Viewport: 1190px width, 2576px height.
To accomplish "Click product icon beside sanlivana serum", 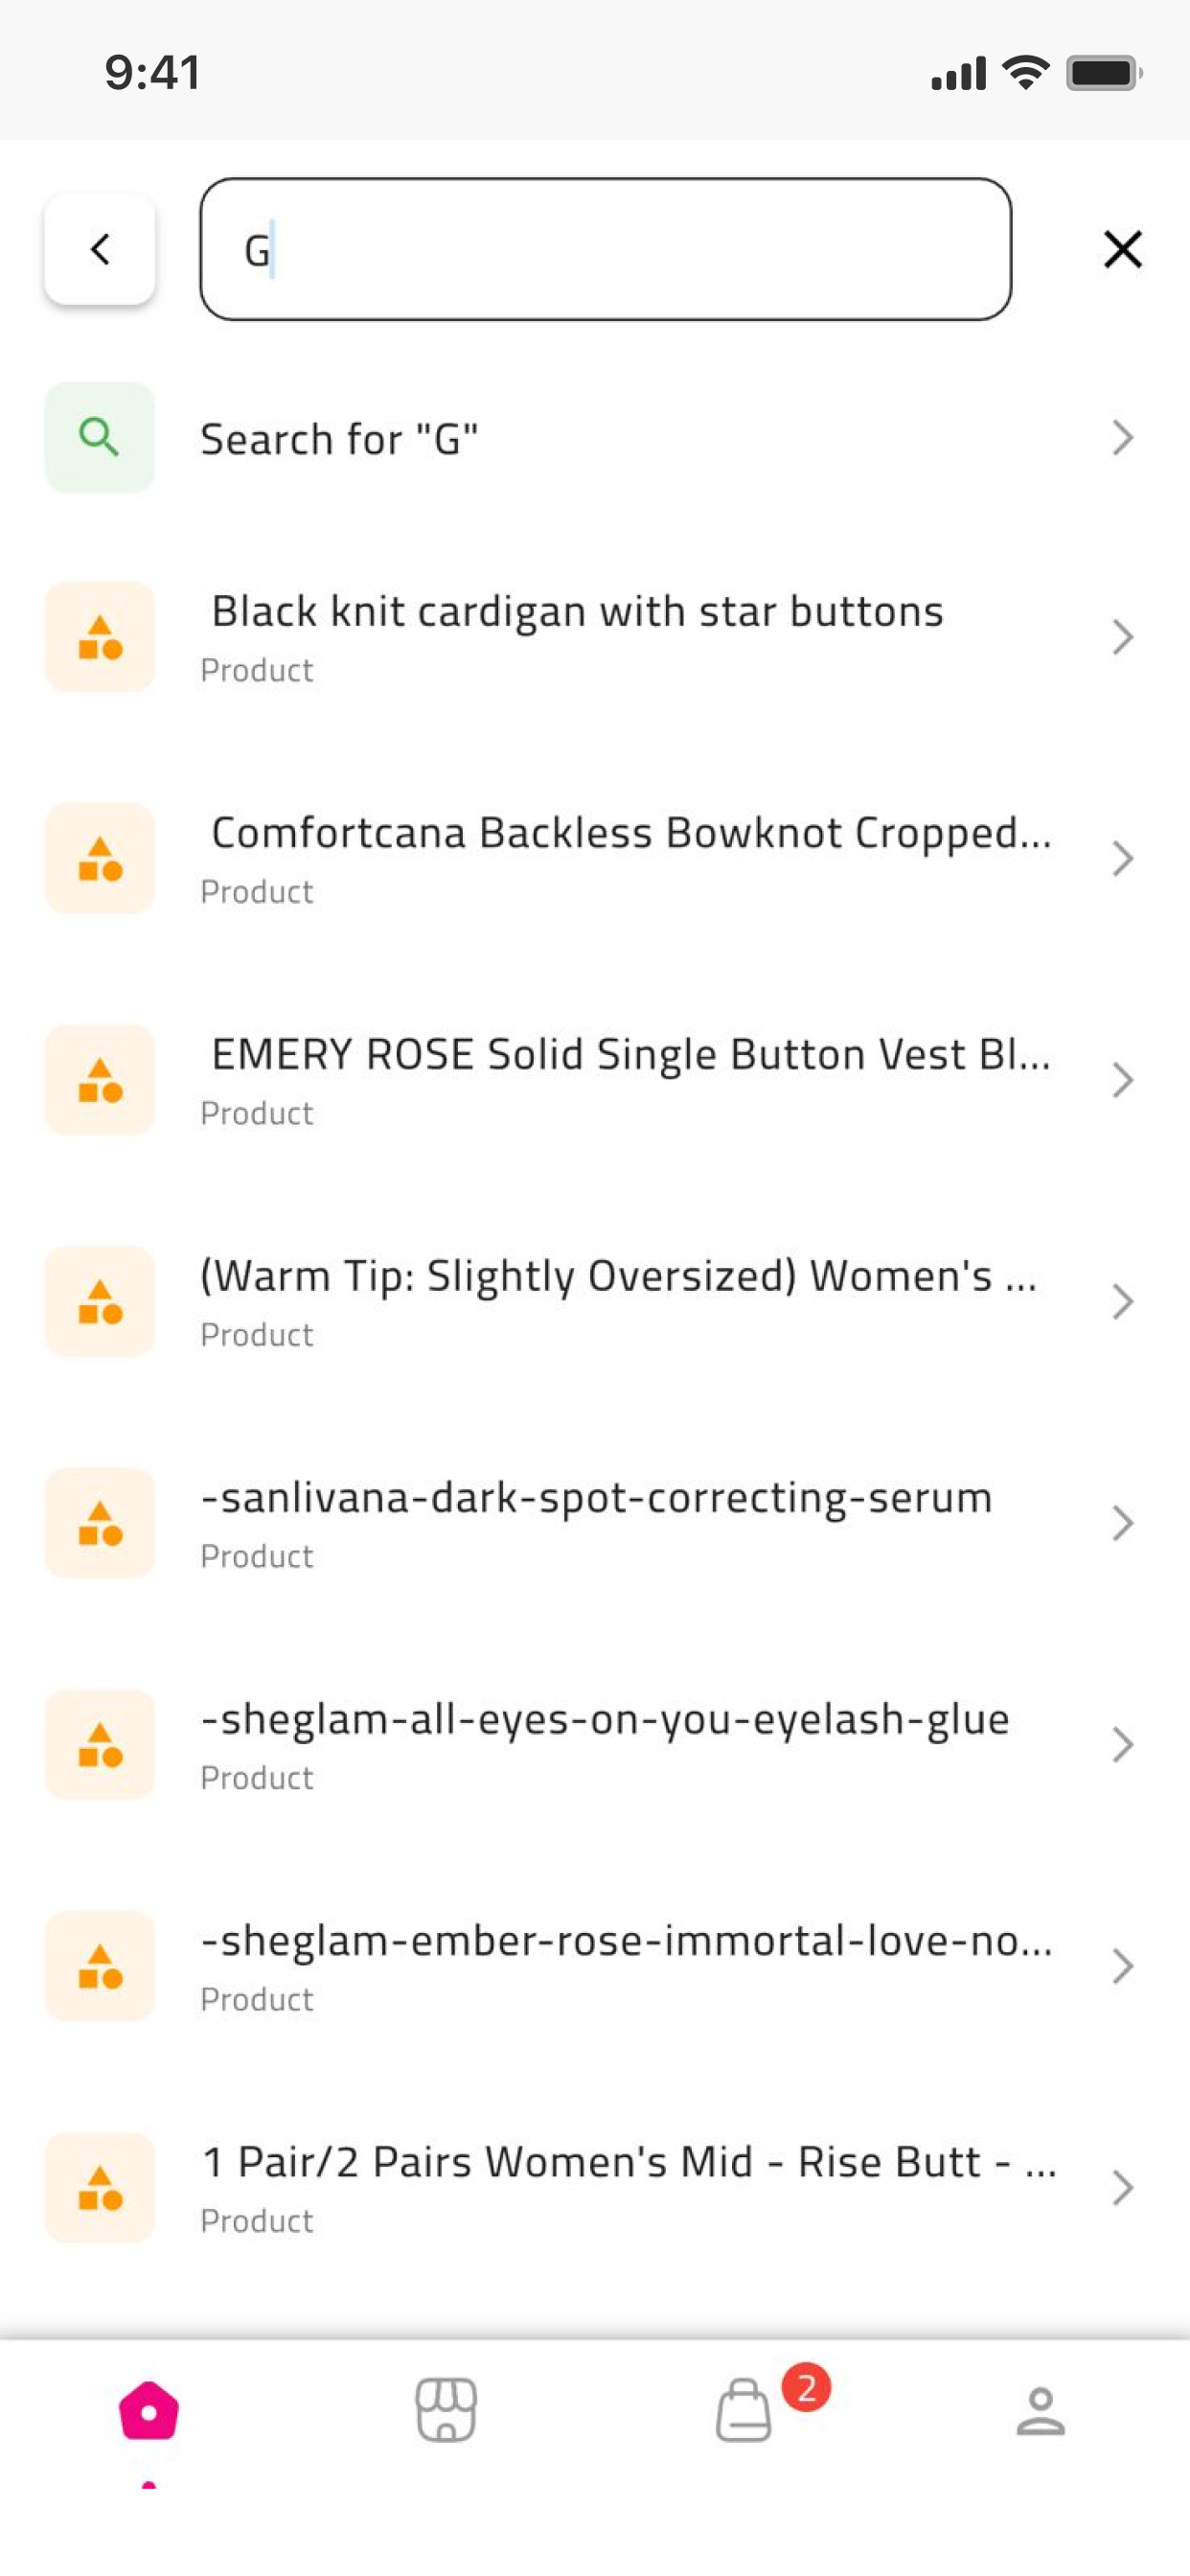I will coord(100,1523).
